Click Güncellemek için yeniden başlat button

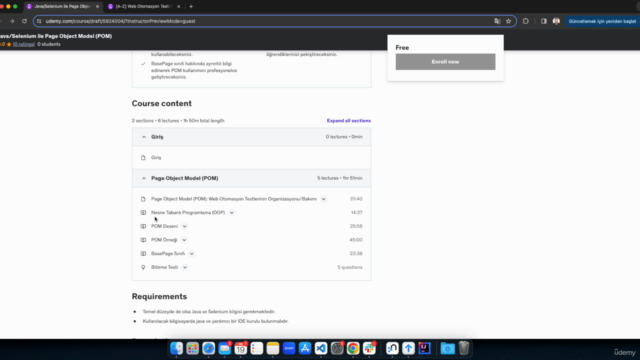602,21
